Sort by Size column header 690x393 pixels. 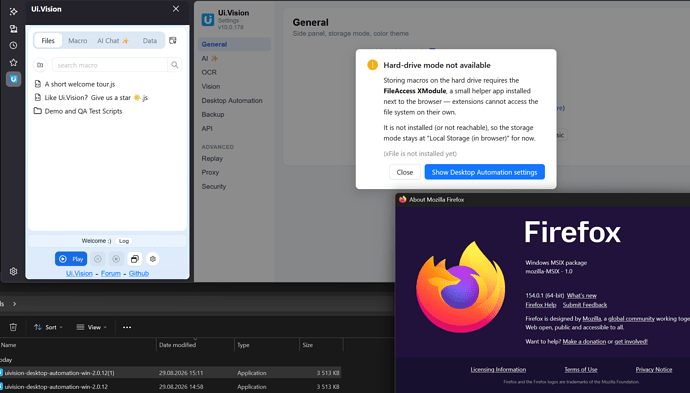(x=321, y=345)
